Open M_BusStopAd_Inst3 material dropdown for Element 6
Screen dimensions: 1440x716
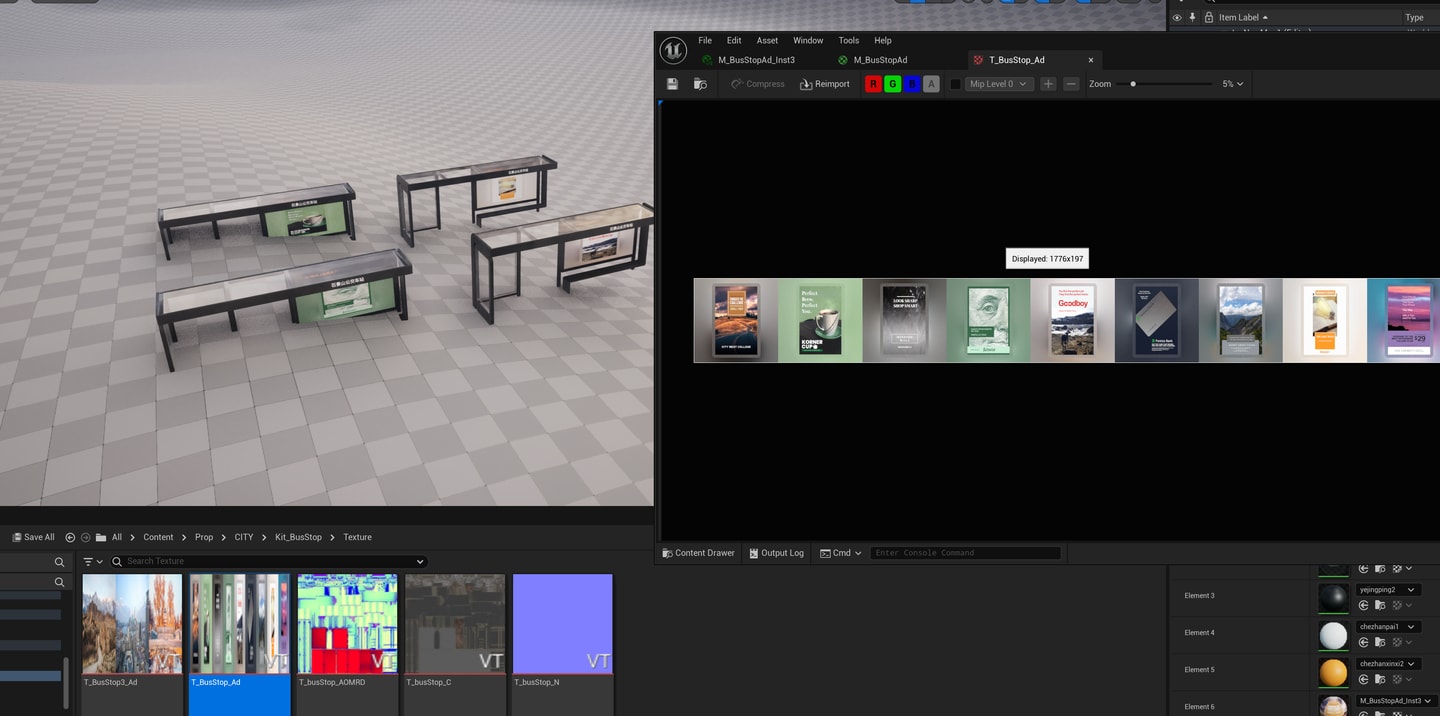(x=1396, y=701)
